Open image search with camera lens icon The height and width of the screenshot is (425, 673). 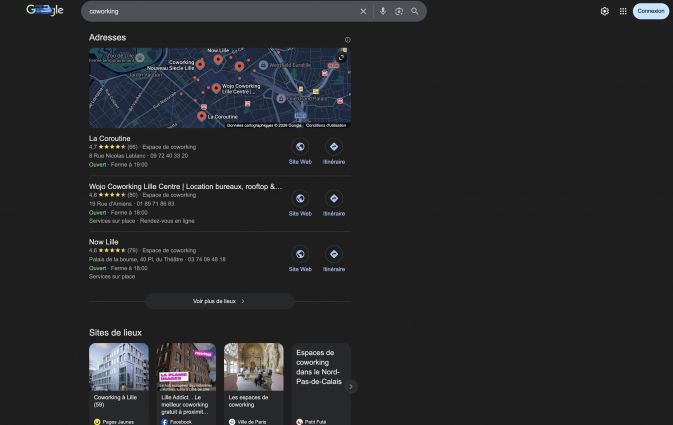point(399,12)
